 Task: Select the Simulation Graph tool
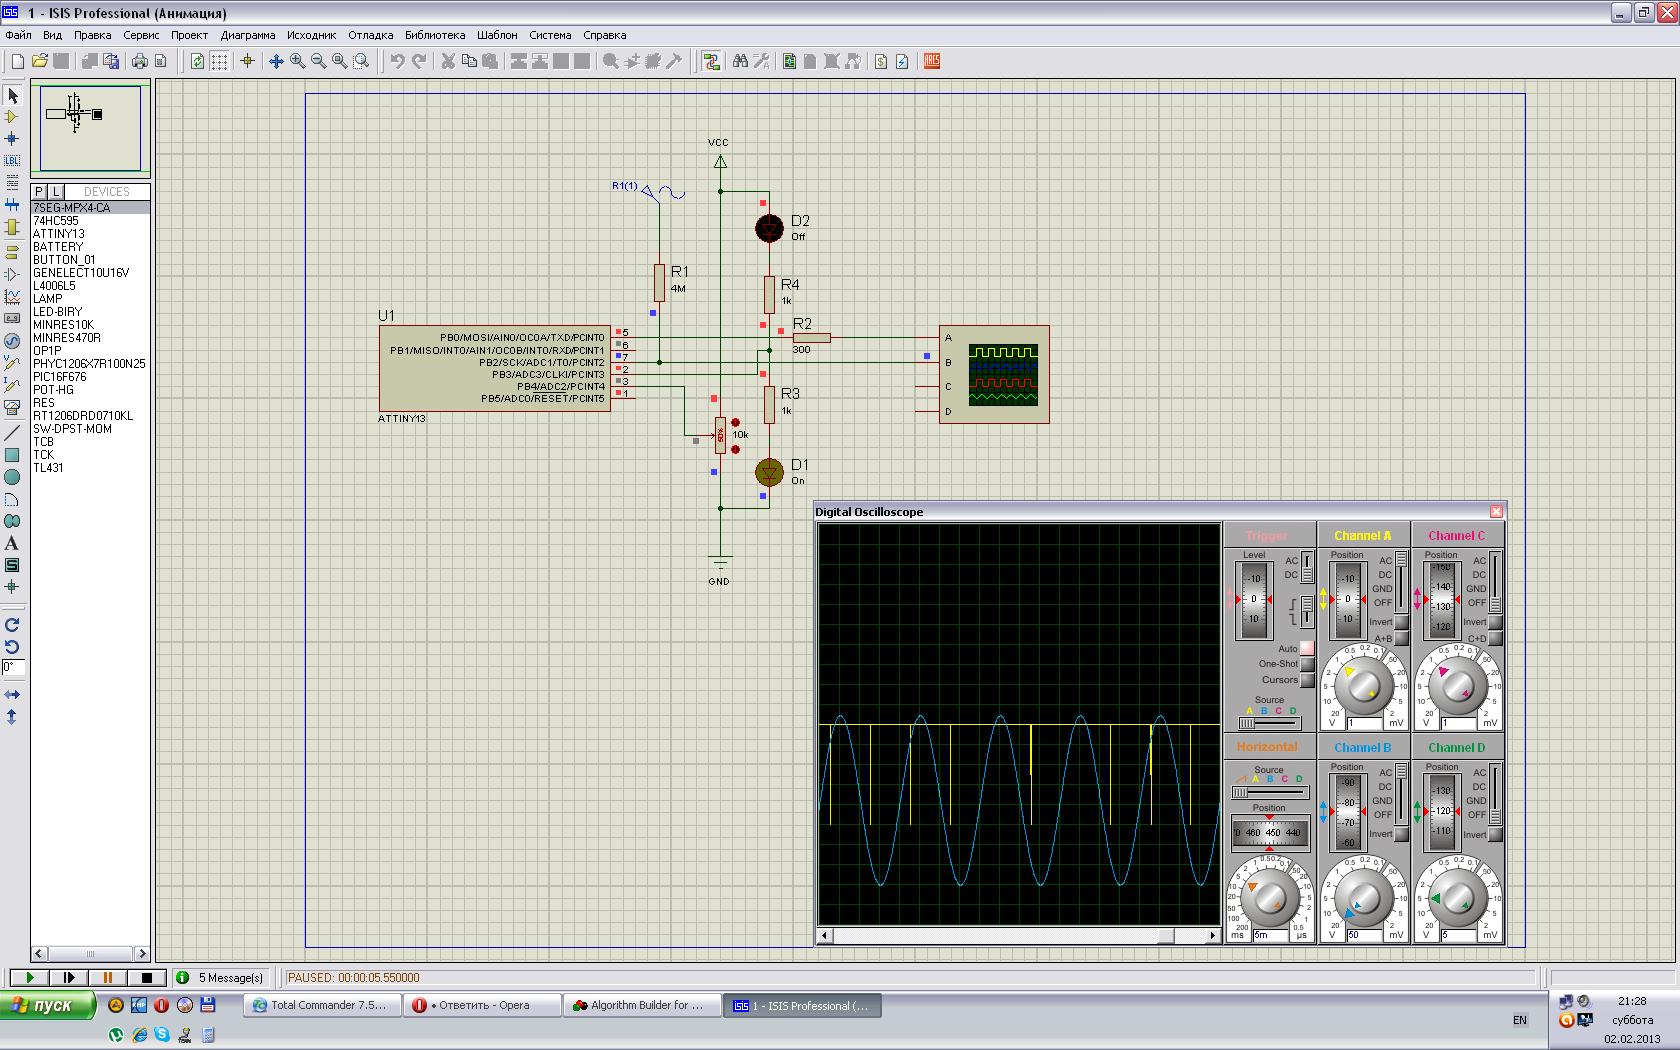[12, 297]
